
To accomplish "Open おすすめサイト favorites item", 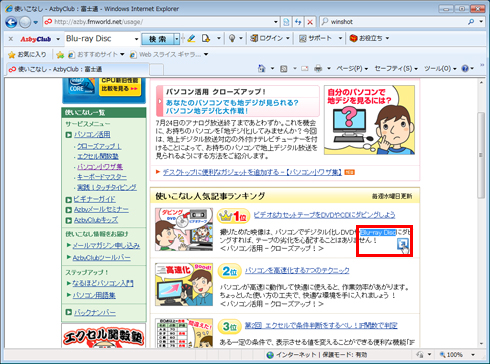I will (x=96, y=54).
